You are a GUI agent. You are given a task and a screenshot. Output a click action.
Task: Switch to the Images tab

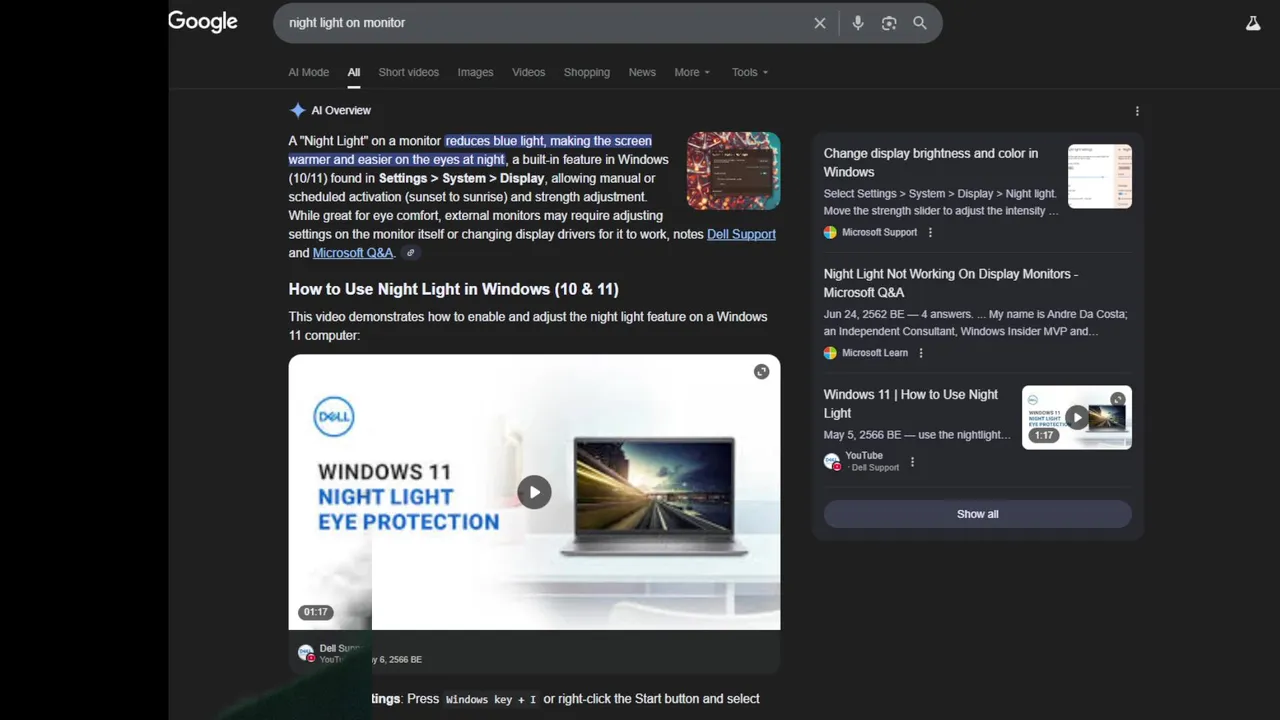[475, 72]
